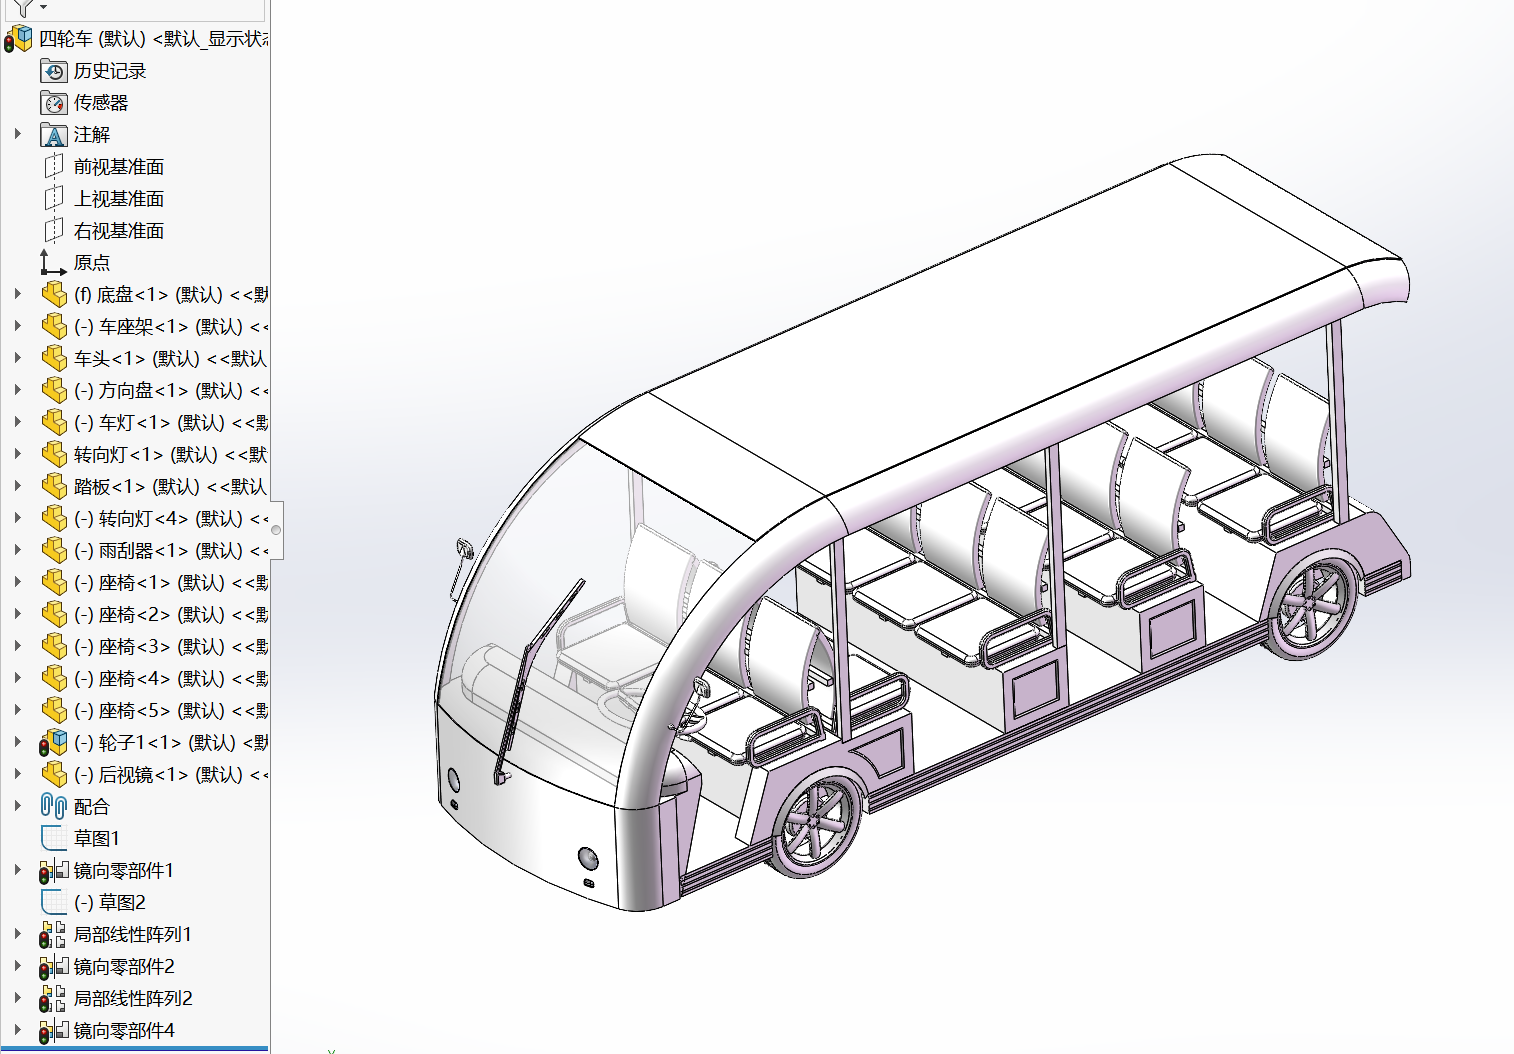
Task: Click the 传感器 sensors icon
Action: coord(54,103)
